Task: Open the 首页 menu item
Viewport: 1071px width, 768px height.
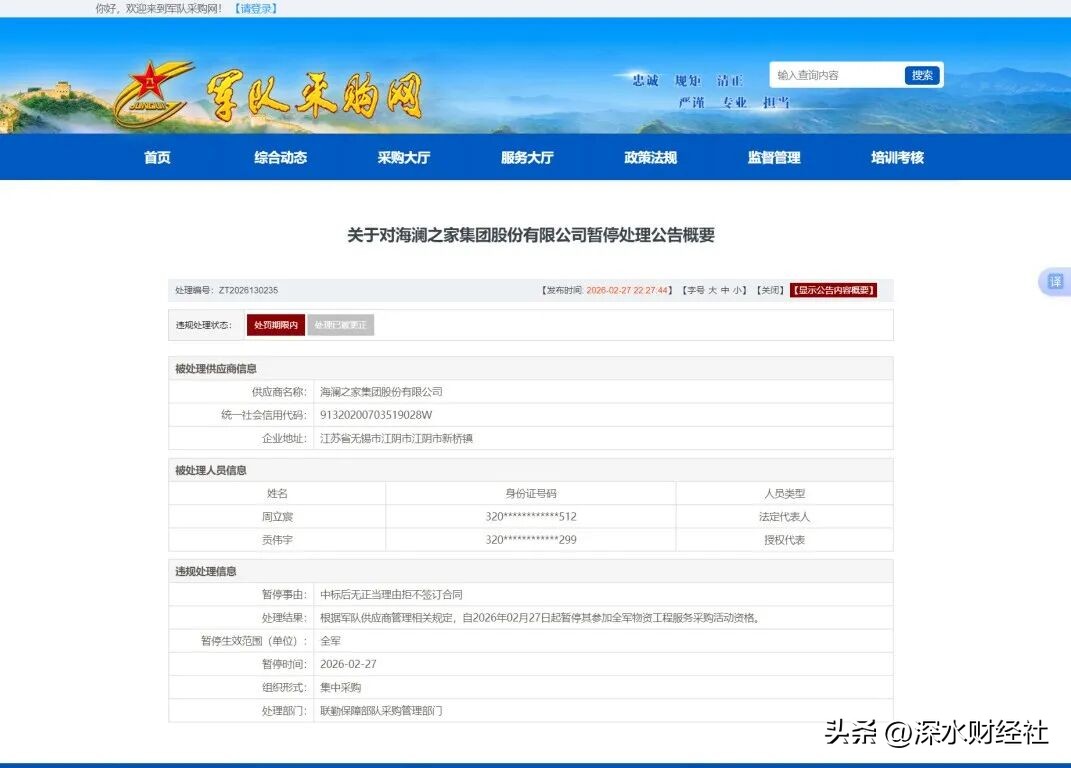Action: pos(157,157)
